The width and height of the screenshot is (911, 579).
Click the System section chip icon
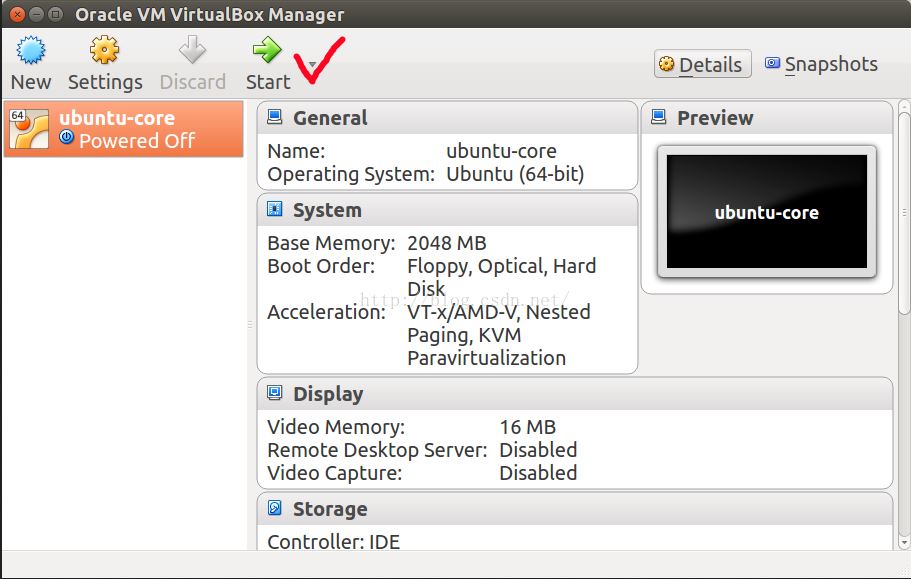[274, 210]
